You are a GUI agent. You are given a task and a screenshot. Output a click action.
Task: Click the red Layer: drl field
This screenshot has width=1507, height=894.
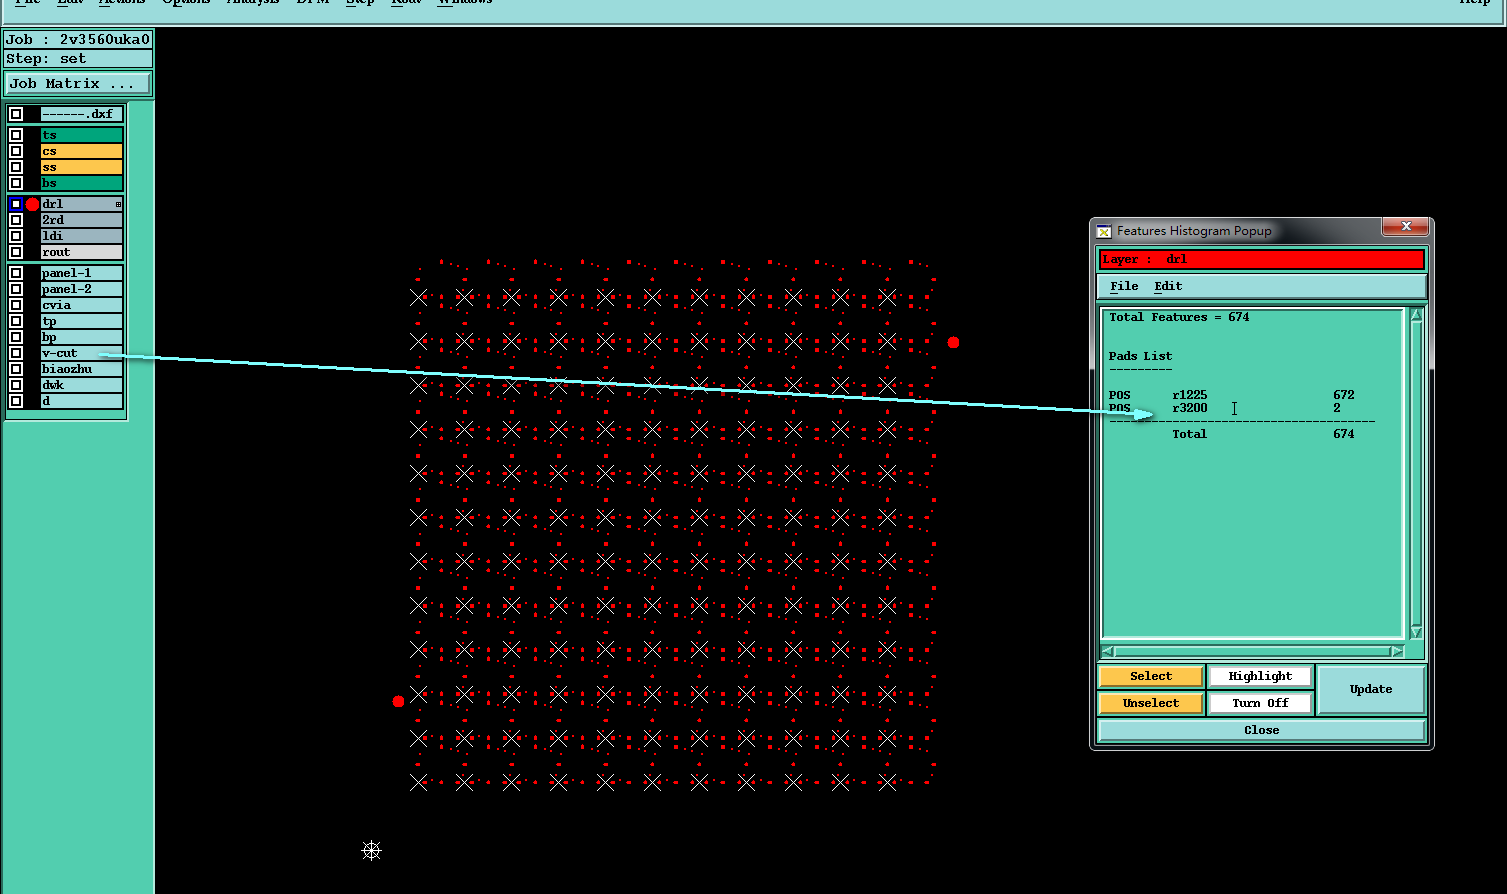coord(1262,259)
